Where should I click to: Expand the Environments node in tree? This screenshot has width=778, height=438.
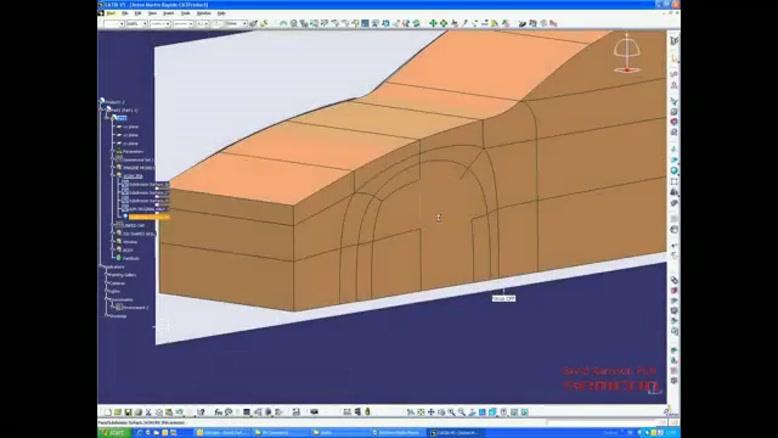pos(108,300)
